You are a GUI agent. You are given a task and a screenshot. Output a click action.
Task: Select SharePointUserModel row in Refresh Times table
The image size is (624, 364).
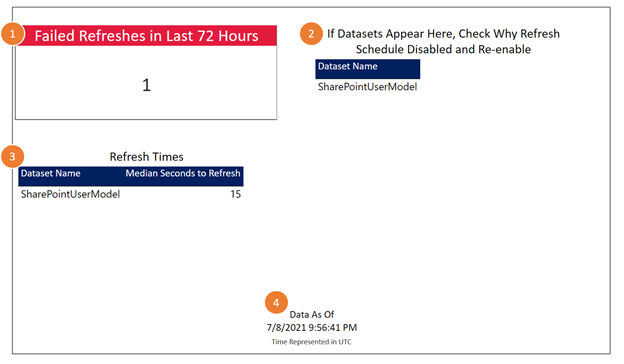click(x=131, y=194)
